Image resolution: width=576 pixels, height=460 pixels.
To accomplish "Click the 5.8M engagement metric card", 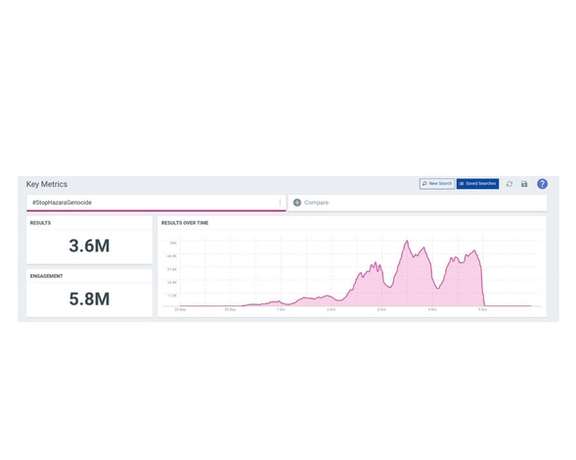I will coord(89,293).
